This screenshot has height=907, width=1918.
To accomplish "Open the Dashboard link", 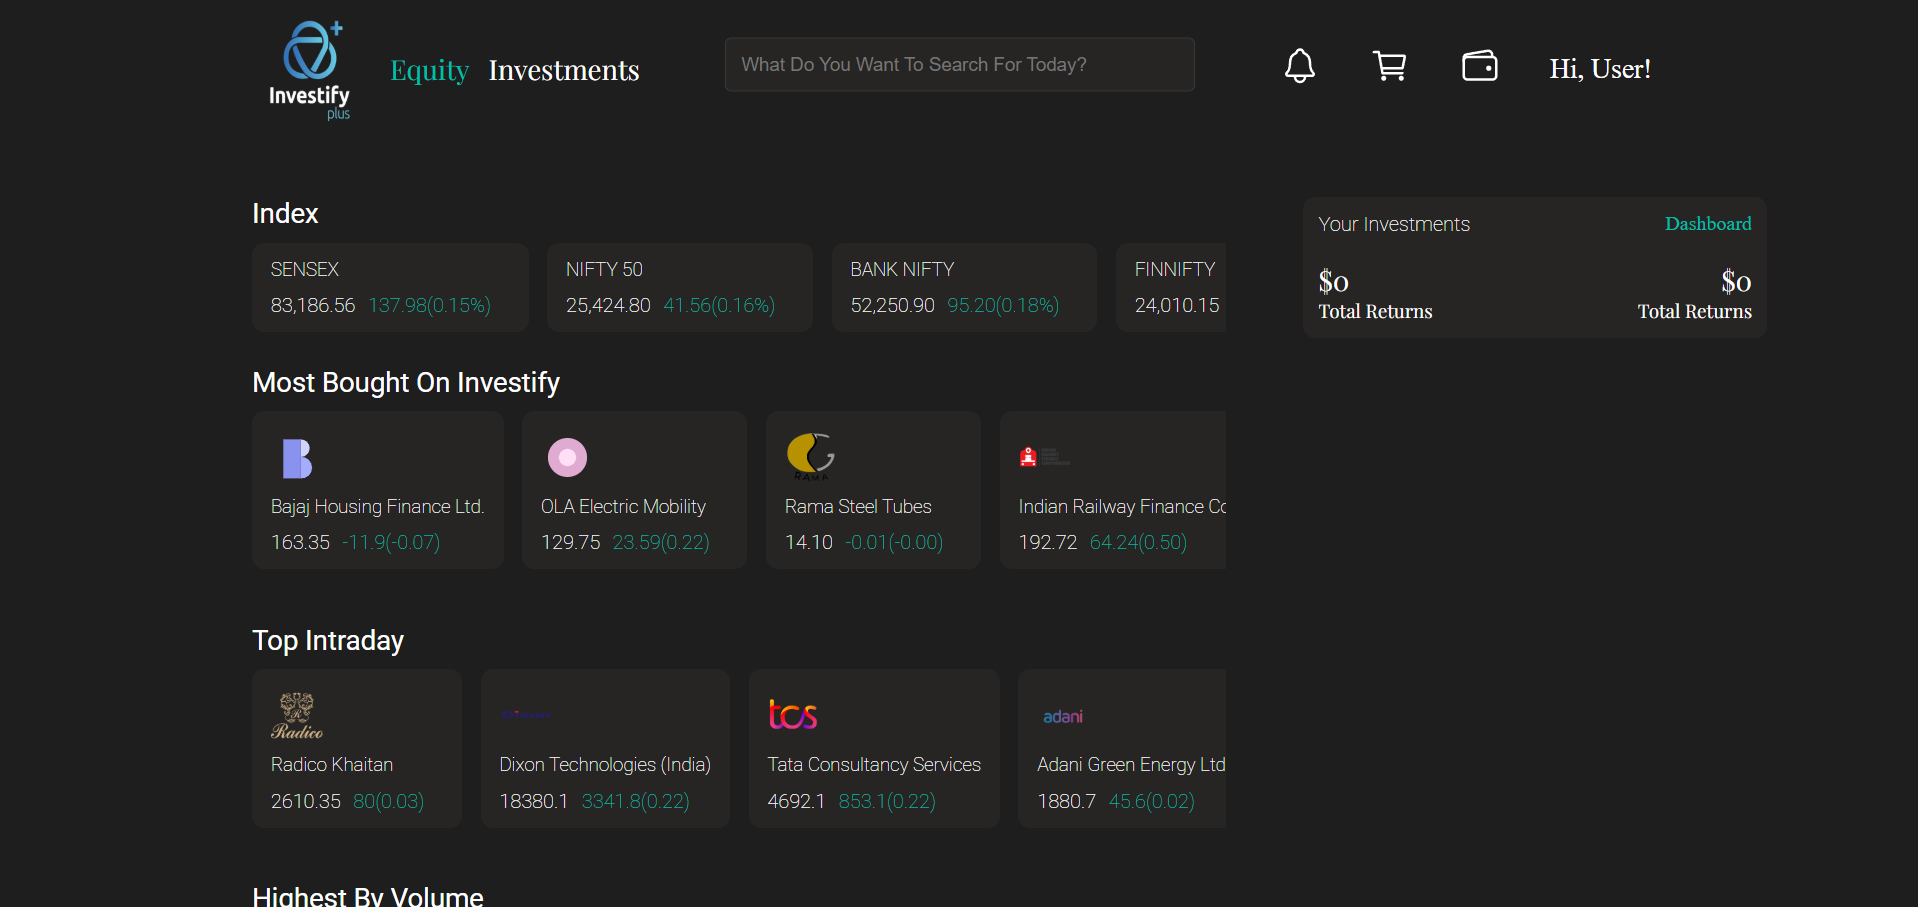I will click(1707, 224).
